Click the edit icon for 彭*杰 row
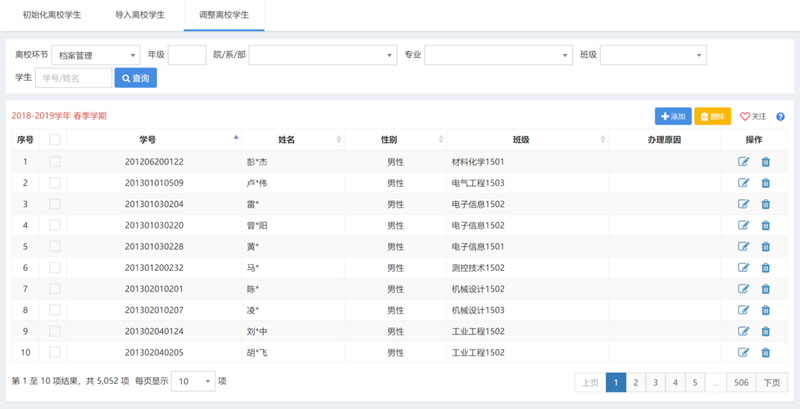Viewport: 800px width, 409px height. click(743, 162)
